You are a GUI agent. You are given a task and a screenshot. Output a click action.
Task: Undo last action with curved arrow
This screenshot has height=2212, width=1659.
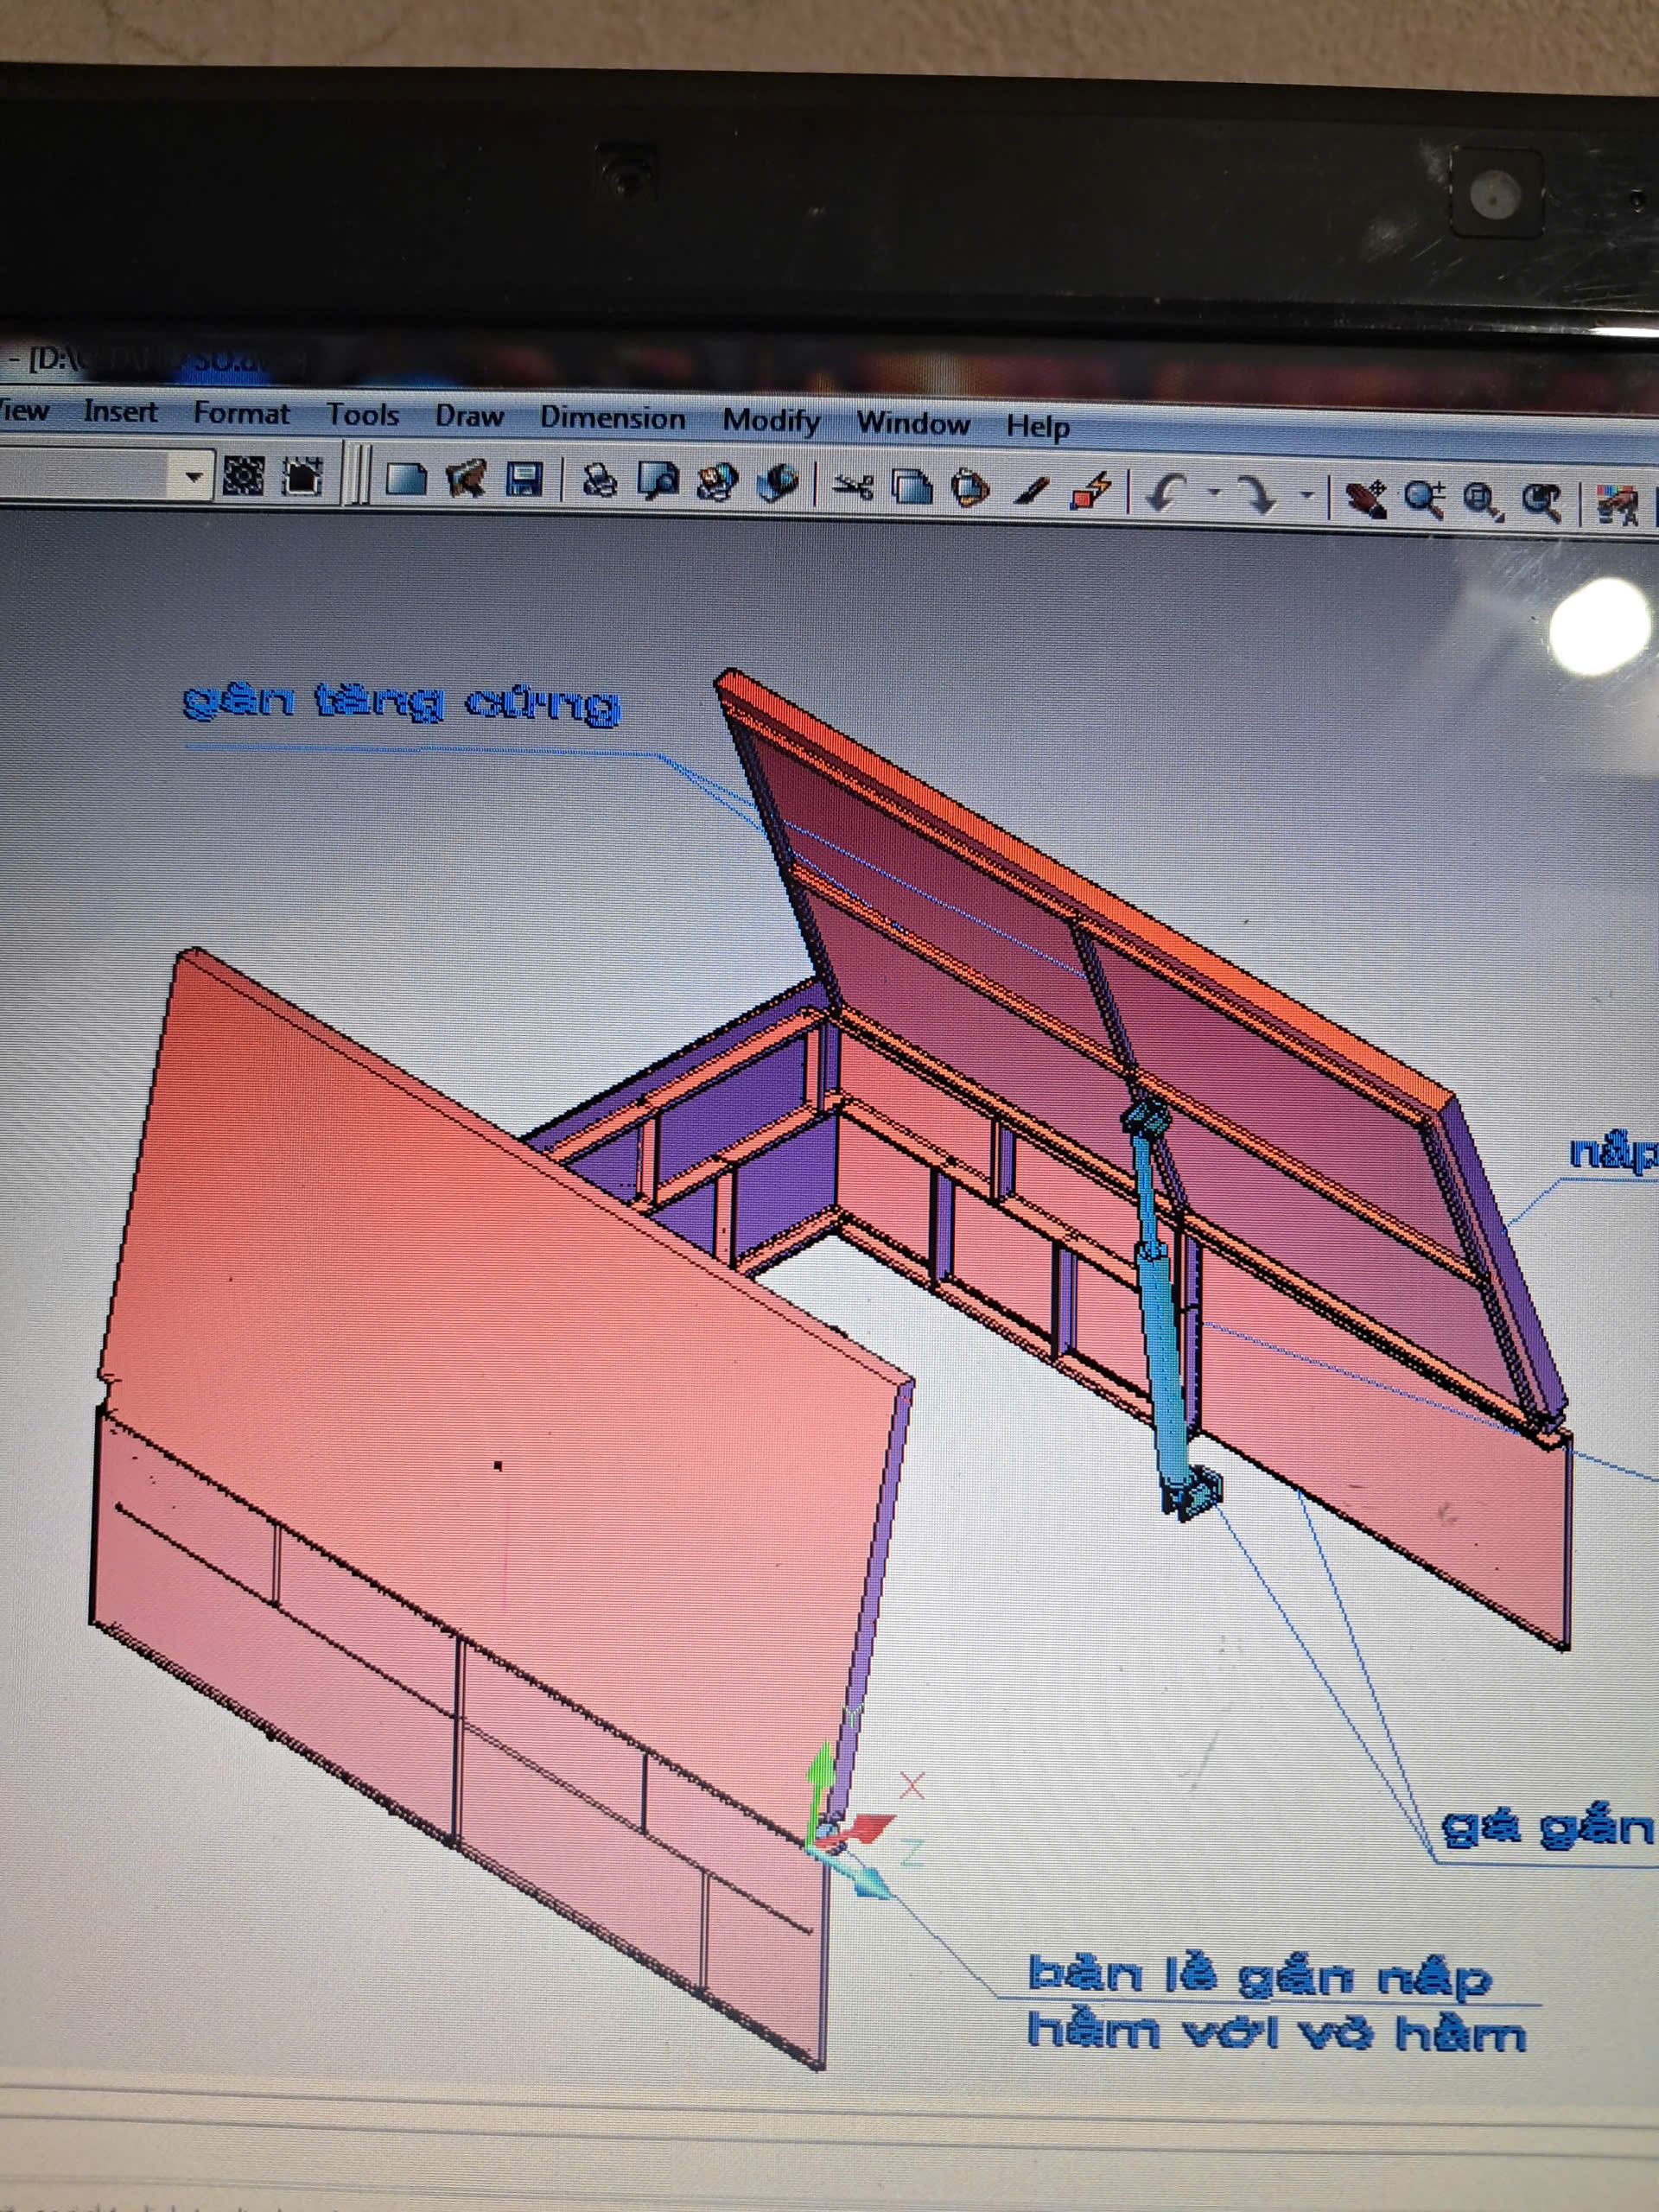click(1166, 494)
